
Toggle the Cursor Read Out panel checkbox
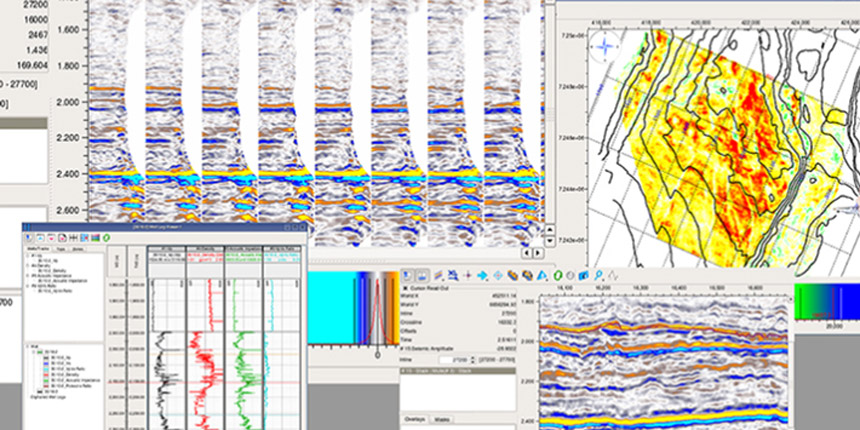(404, 287)
